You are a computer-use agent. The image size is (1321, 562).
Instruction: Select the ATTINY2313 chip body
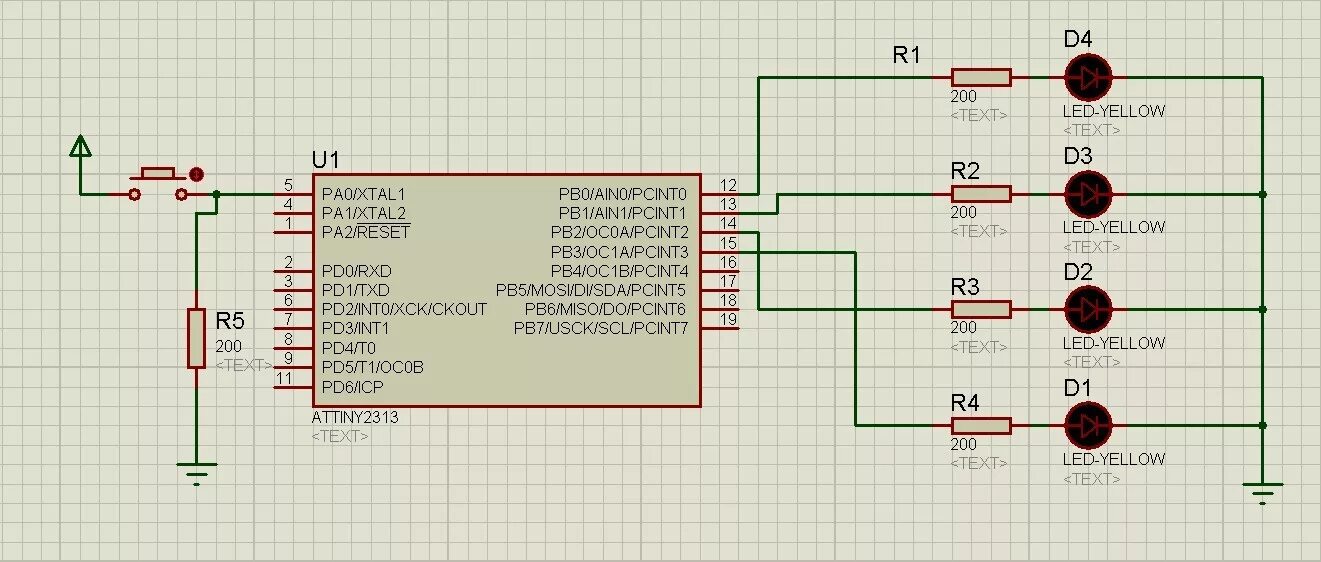pyautogui.click(x=505, y=290)
